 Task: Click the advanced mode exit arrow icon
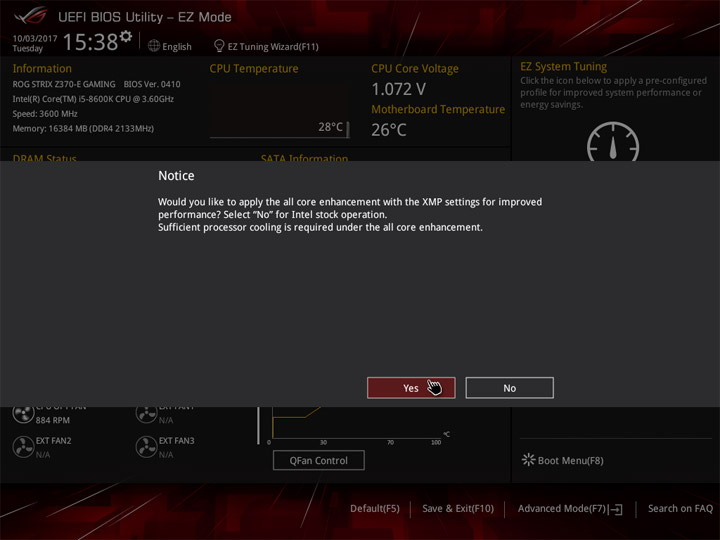pyautogui.click(x=616, y=509)
